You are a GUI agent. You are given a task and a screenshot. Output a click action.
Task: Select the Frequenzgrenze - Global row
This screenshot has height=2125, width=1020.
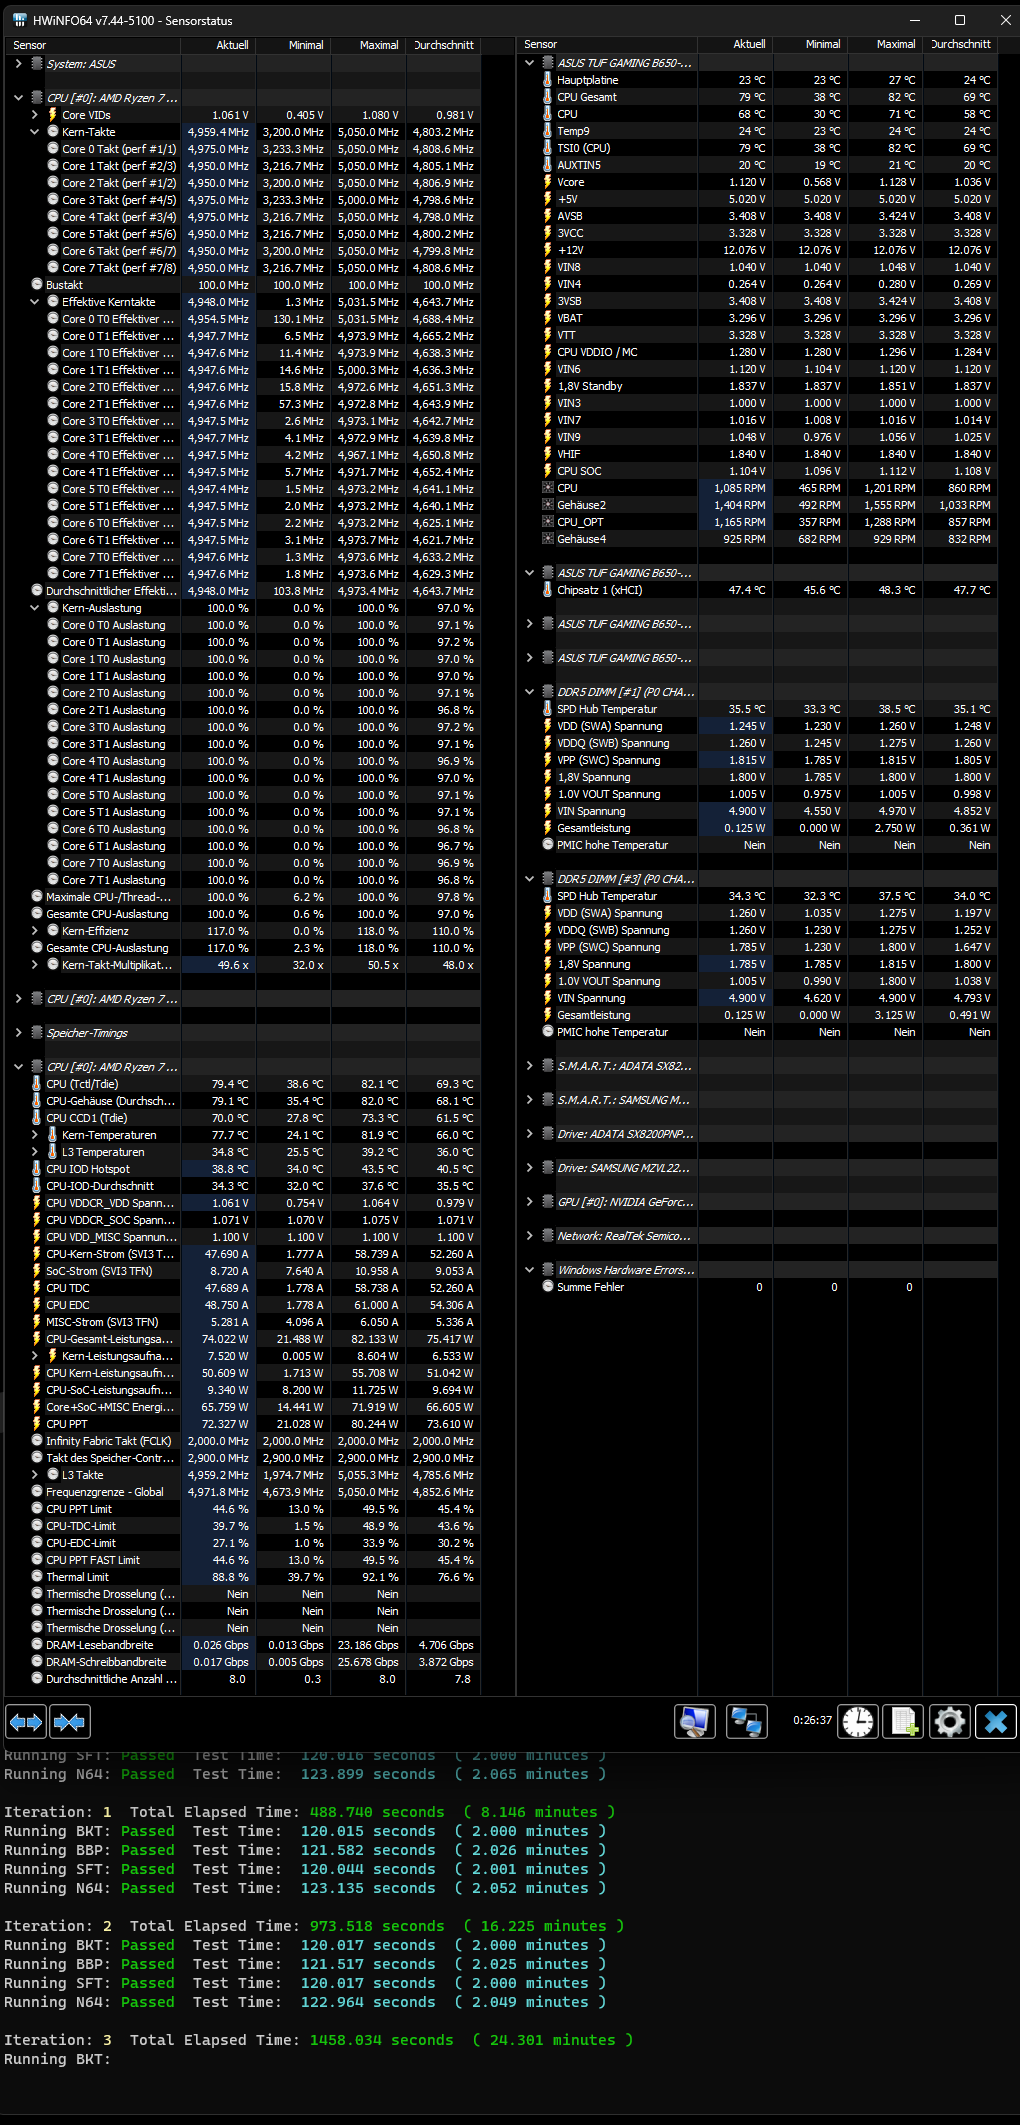tap(243, 1492)
